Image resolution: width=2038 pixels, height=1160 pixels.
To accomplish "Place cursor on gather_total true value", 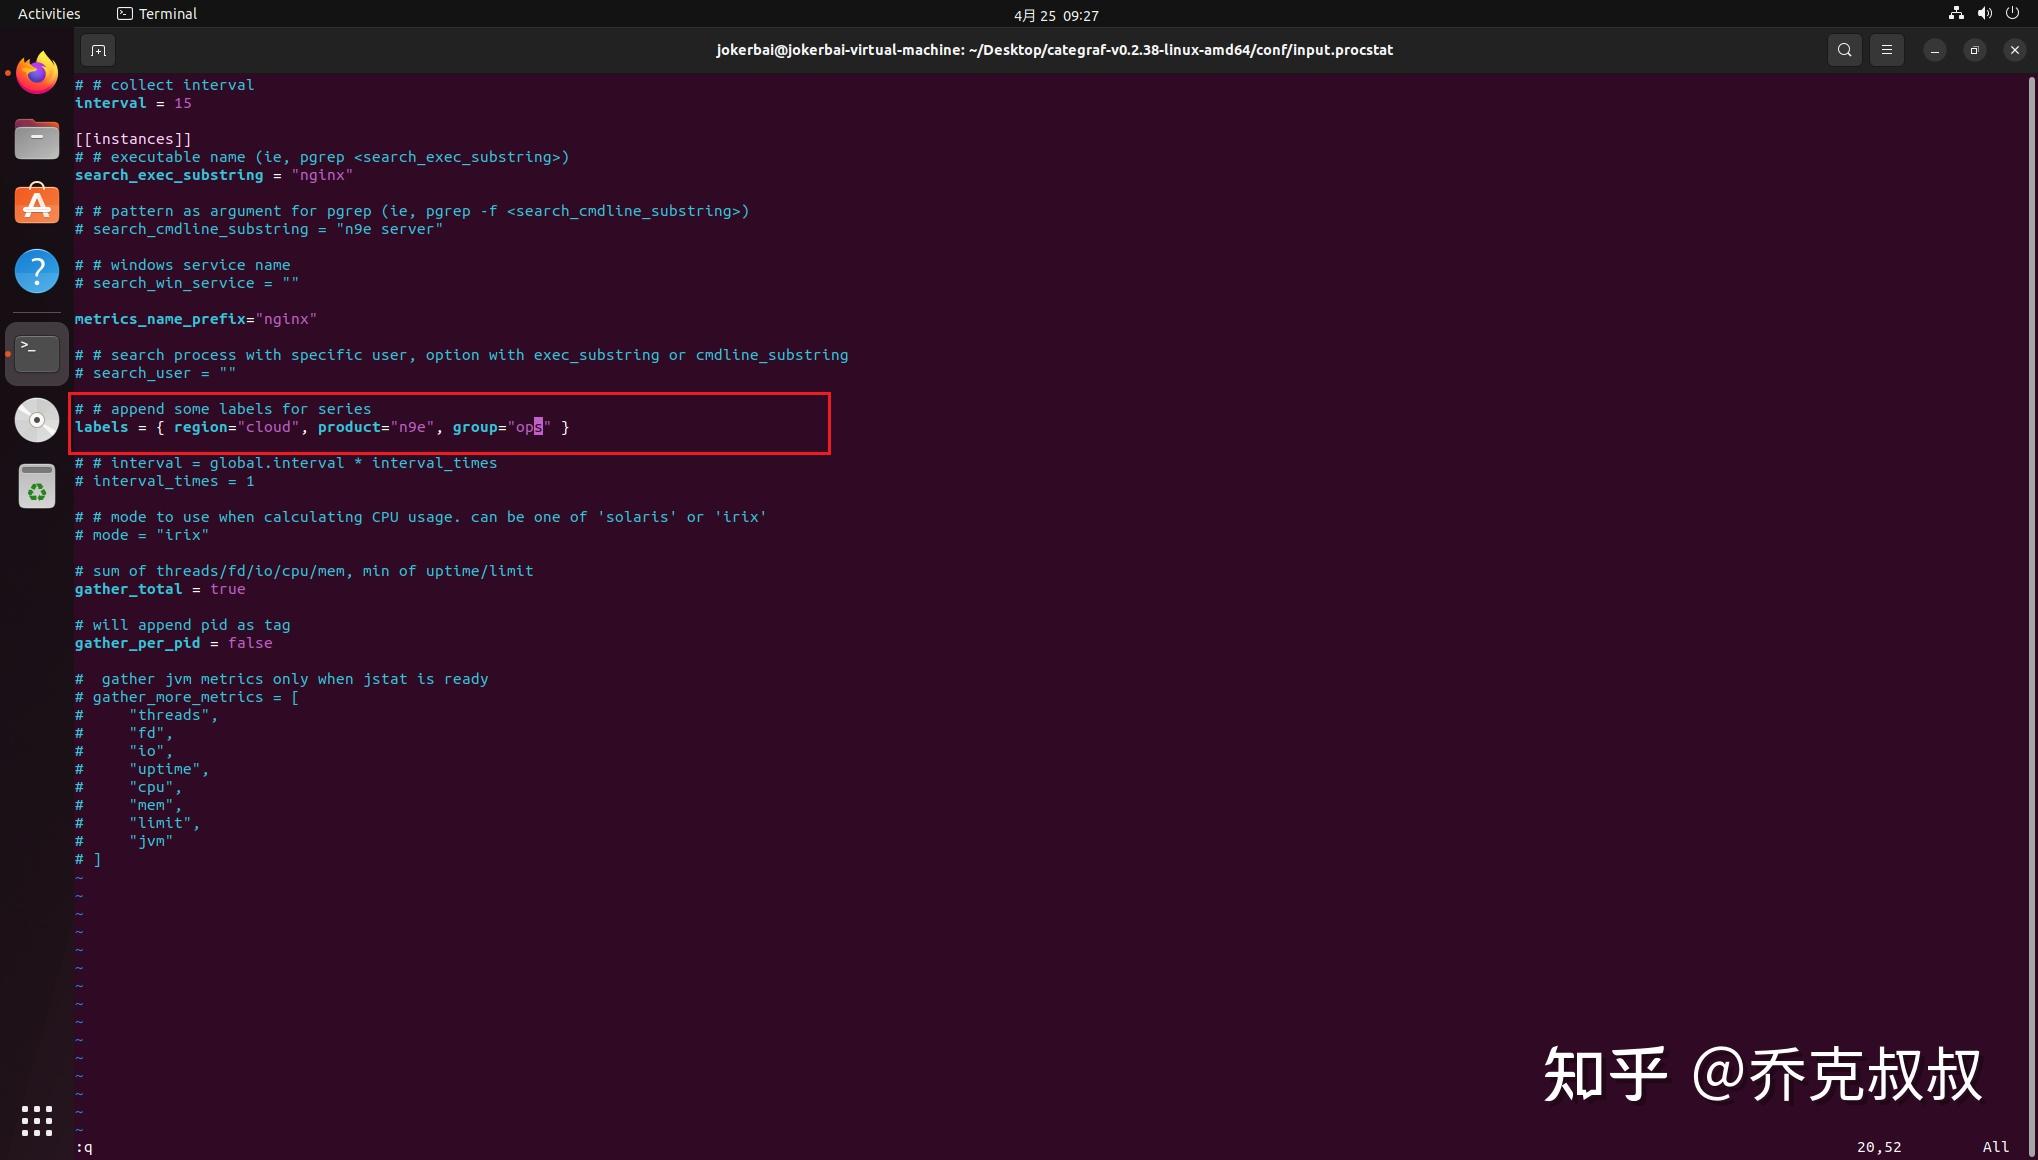I will click(228, 589).
